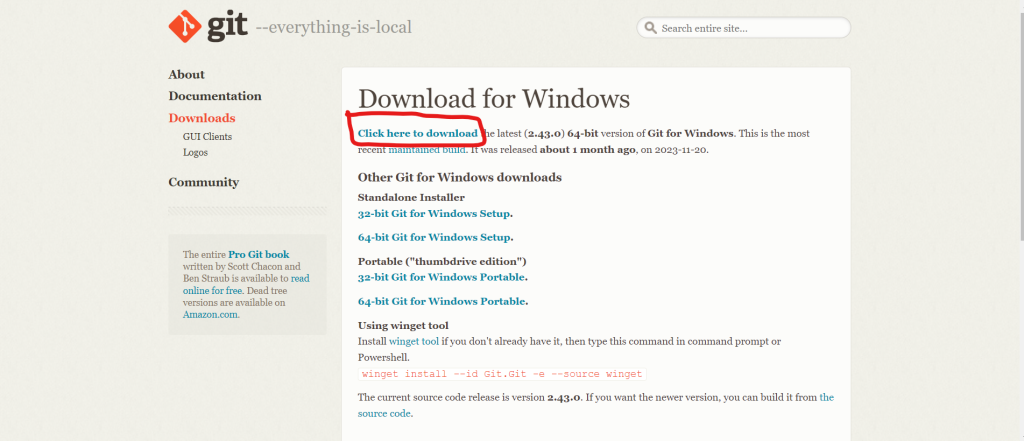Click the search magnifier icon

click(x=650, y=28)
